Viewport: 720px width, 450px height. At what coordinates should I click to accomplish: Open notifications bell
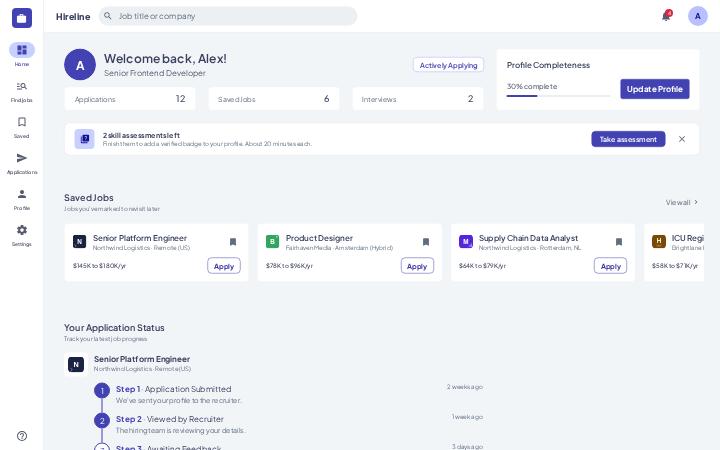click(666, 16)
